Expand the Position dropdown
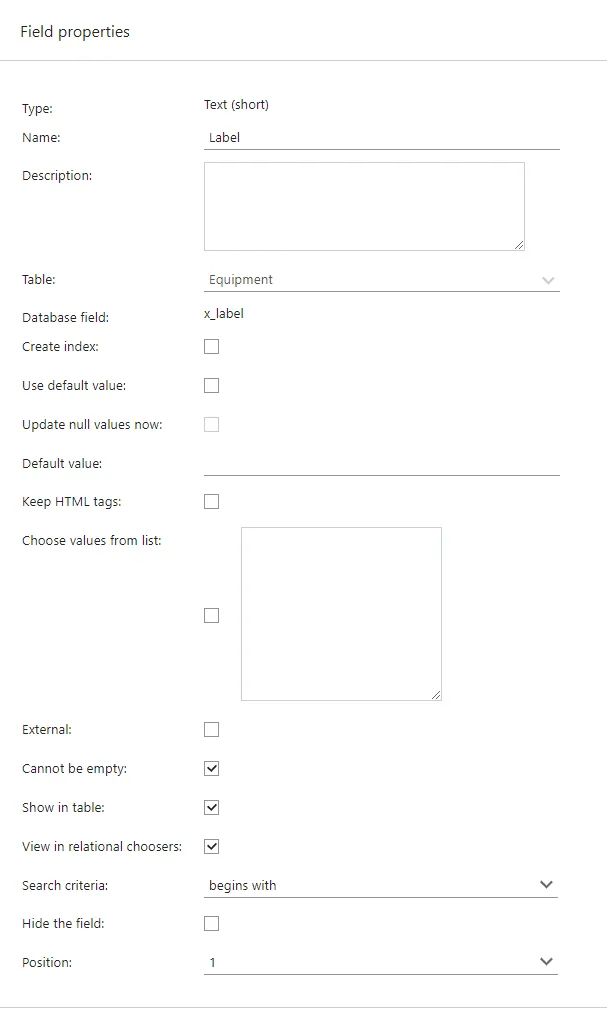The width and height of the screenshot is (607, 1009). point(370,962)
